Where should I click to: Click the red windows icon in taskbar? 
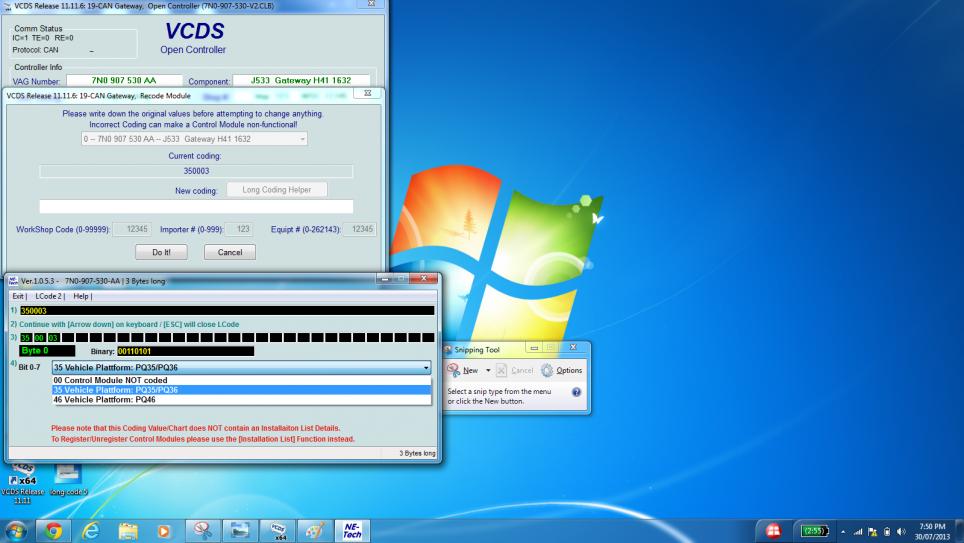[773, 531]
